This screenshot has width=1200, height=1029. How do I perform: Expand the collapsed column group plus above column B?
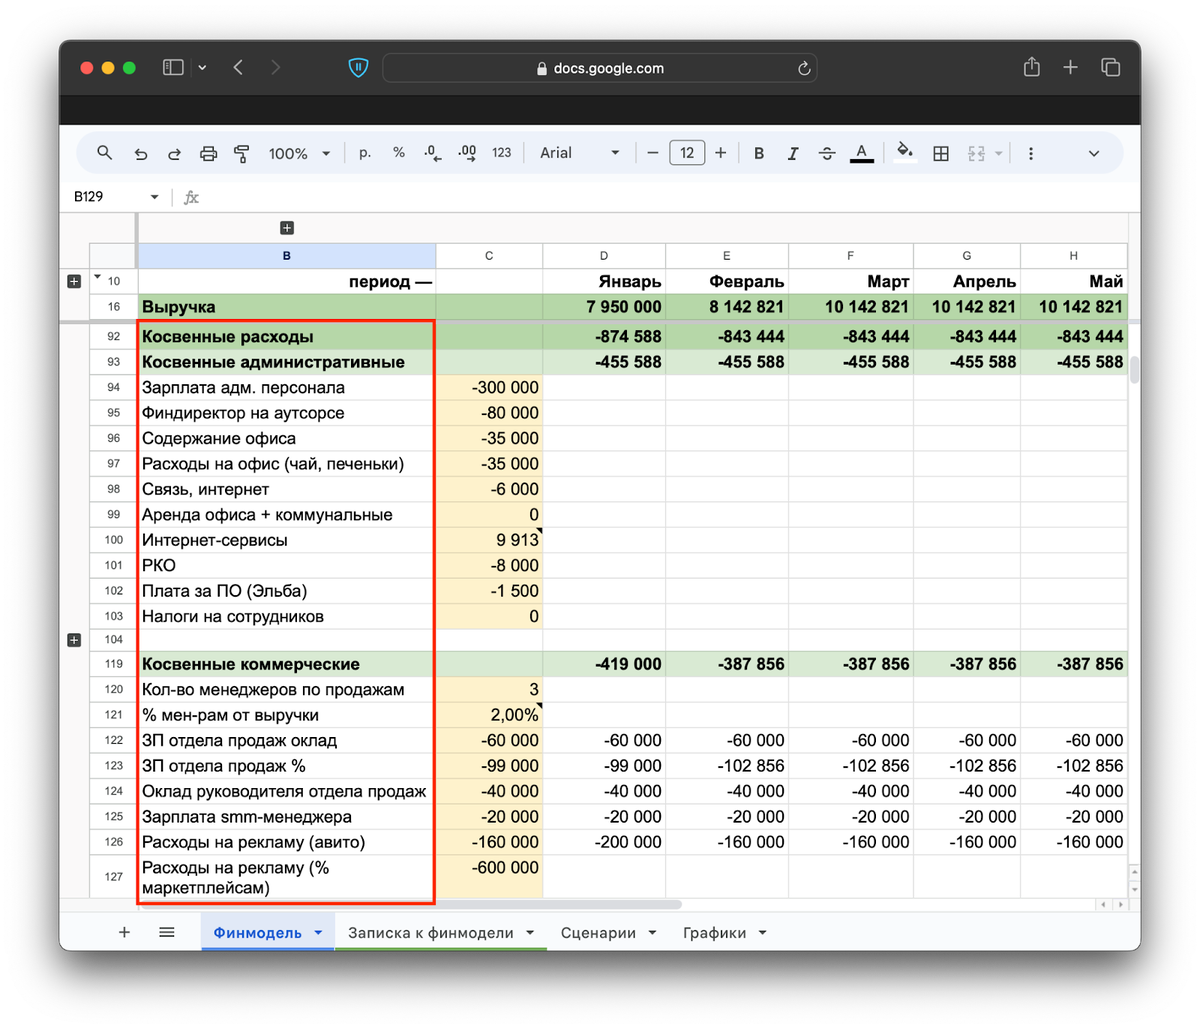tap(287, 228)
